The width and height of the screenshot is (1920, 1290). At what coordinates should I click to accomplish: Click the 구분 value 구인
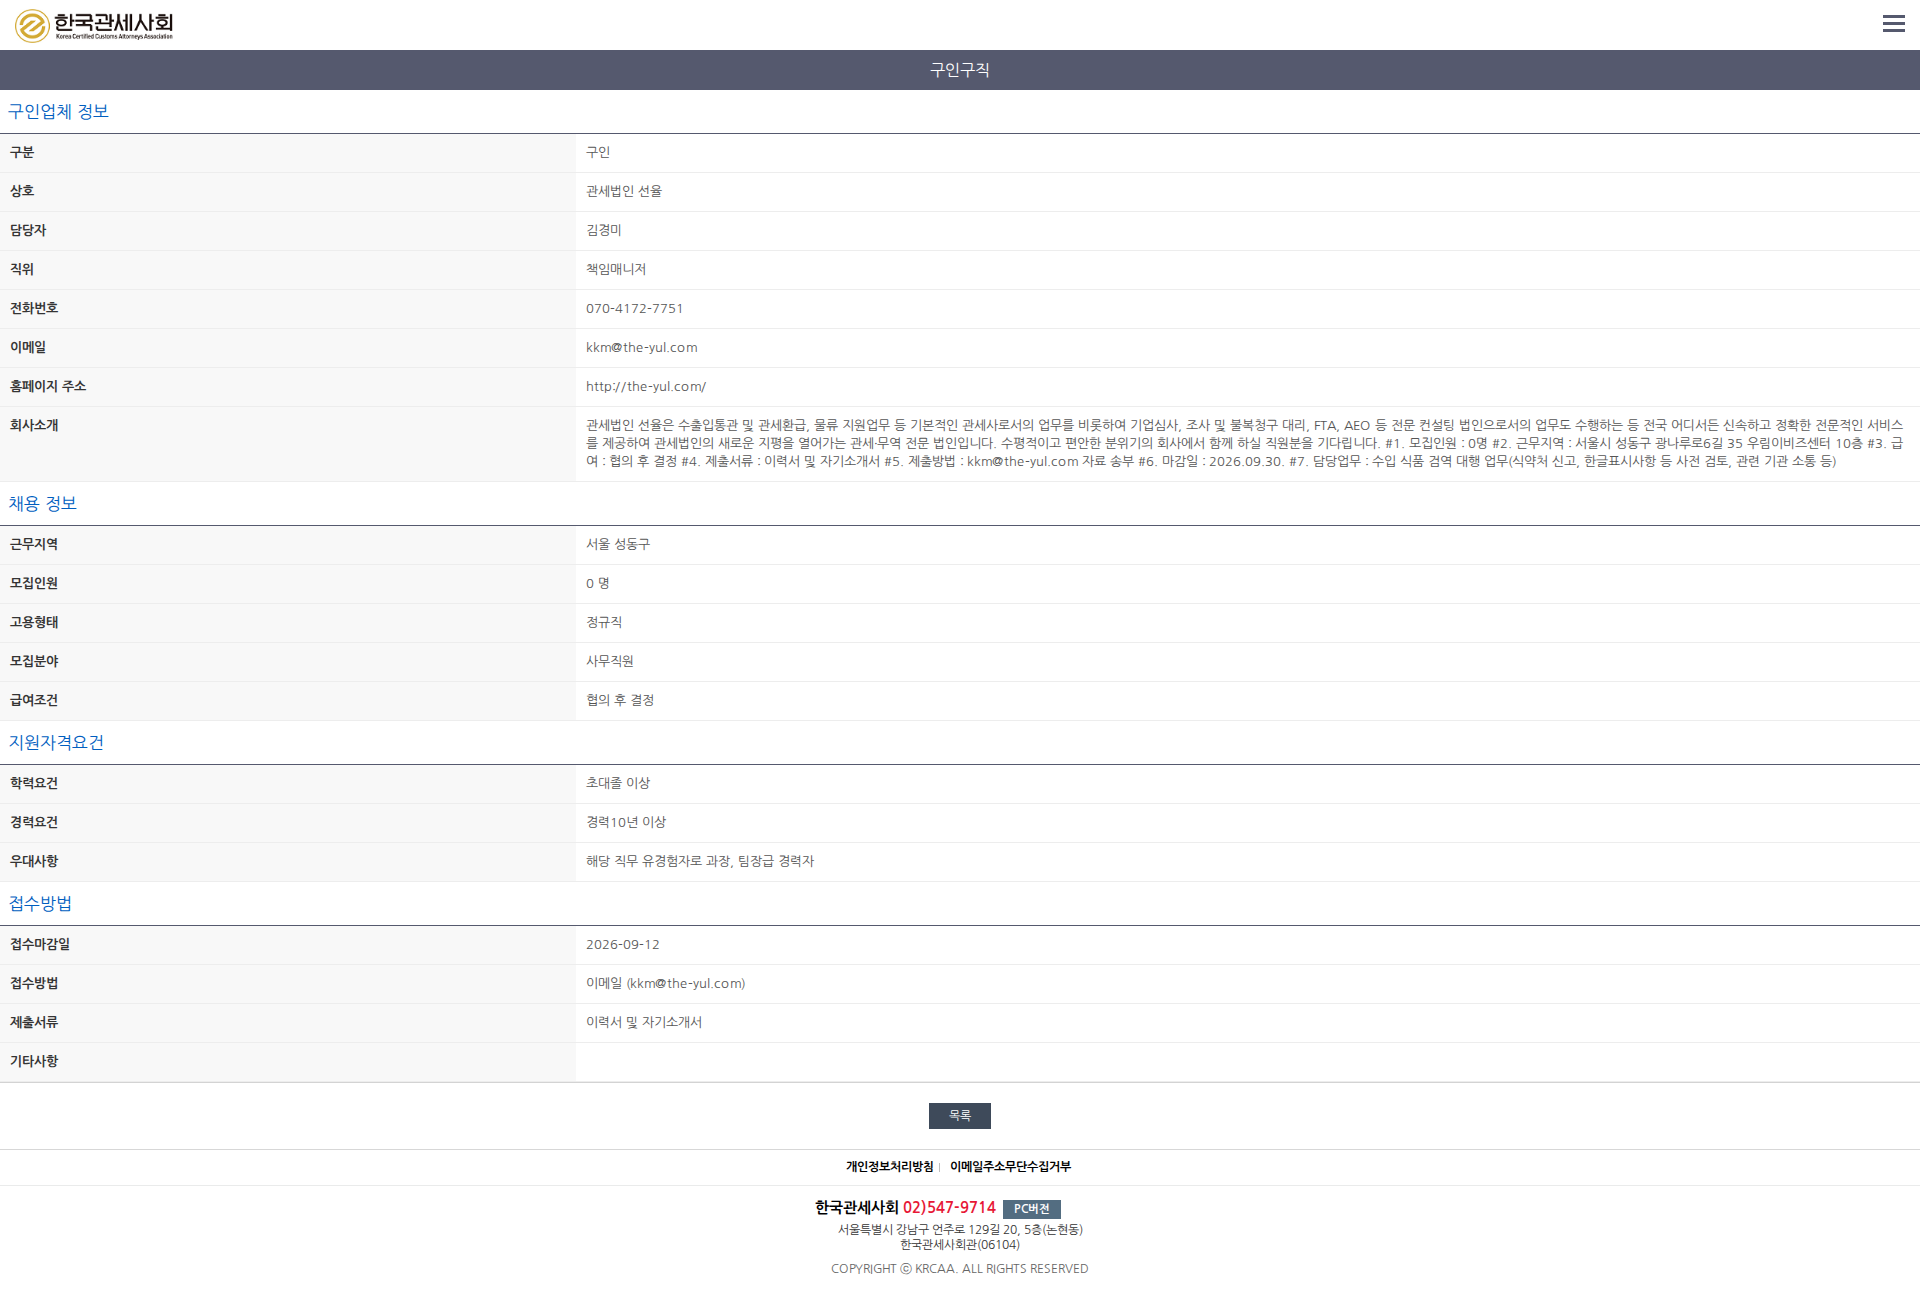coord(598,153)
